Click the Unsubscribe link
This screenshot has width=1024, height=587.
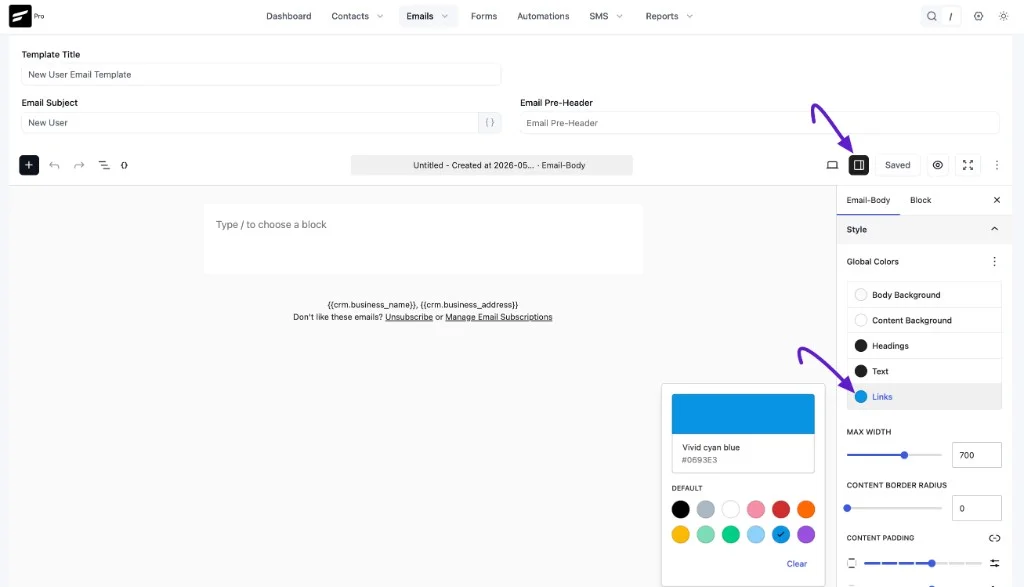tap(409, 317)
